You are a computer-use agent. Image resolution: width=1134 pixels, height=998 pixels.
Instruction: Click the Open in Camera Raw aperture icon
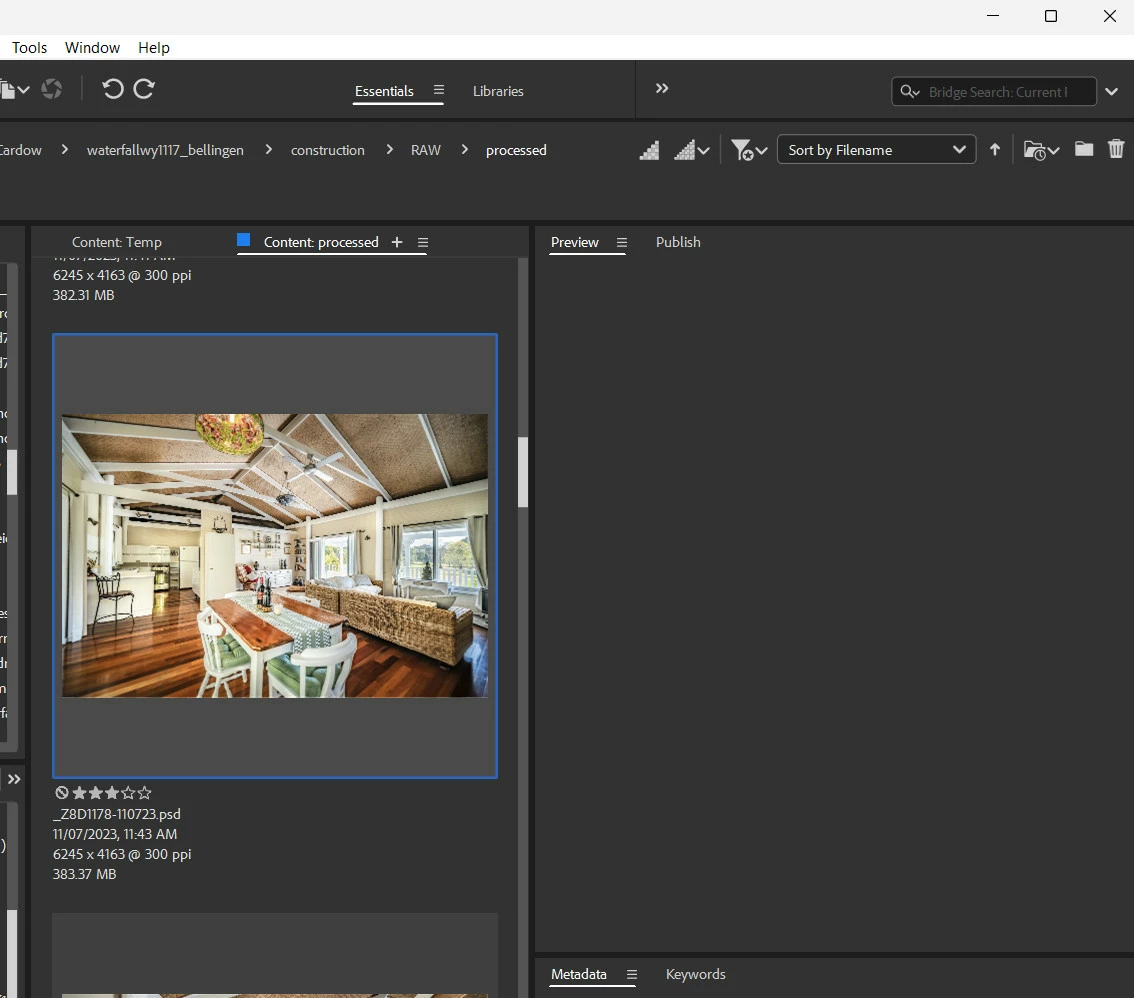[x=51, y=89]
